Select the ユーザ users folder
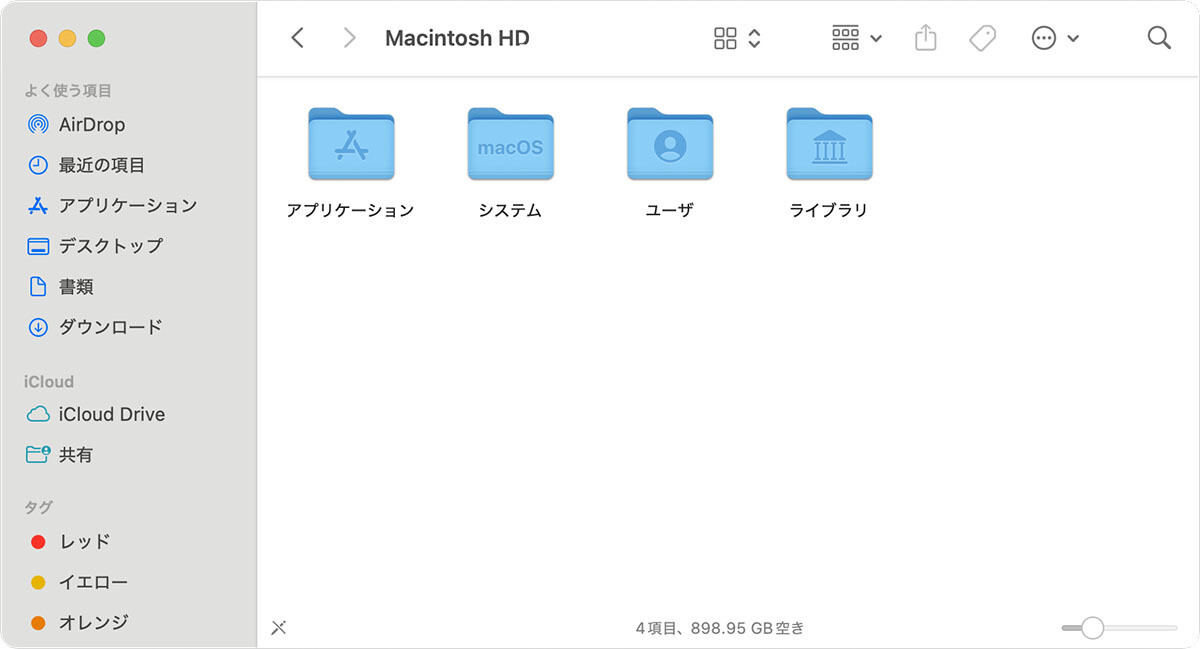Image resolution: width=1200 pixels, height=649 pixels. click(670, 145)
